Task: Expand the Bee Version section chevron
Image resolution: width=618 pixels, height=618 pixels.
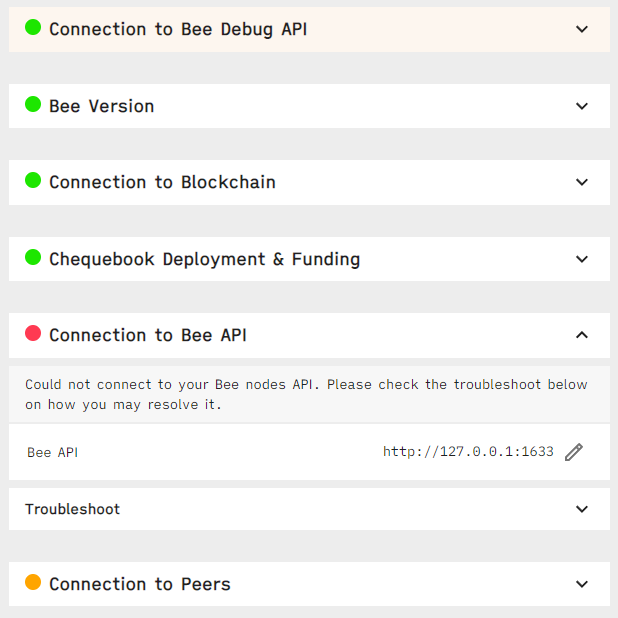Action: [582, 106]
